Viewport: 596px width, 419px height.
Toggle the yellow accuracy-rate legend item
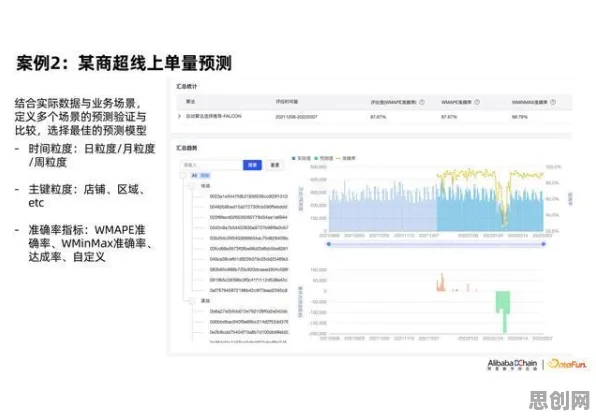coord(346,158)
